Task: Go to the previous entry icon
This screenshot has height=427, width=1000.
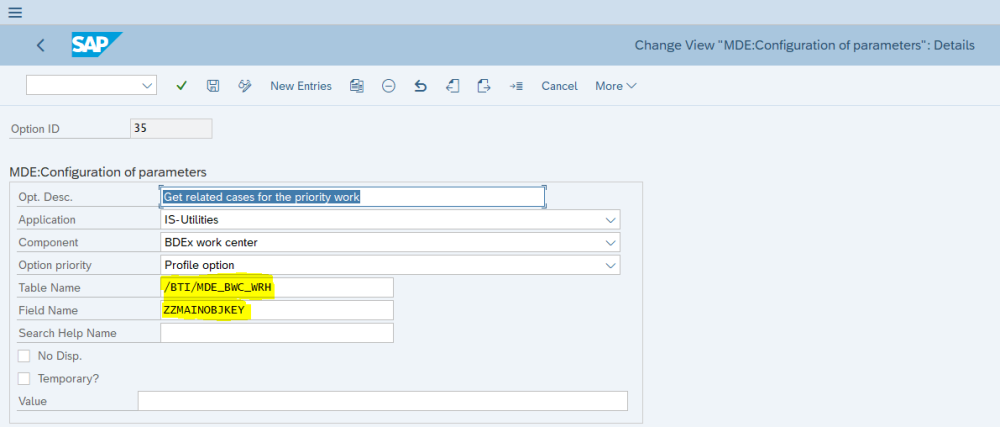Action: click(452, 86)
